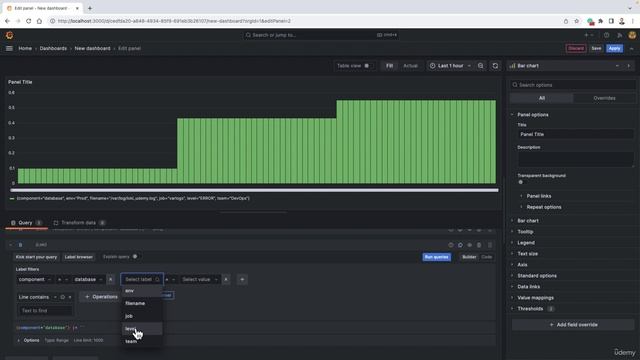
Task: Open the user avatar menu
Action: [x=632, y=35]
